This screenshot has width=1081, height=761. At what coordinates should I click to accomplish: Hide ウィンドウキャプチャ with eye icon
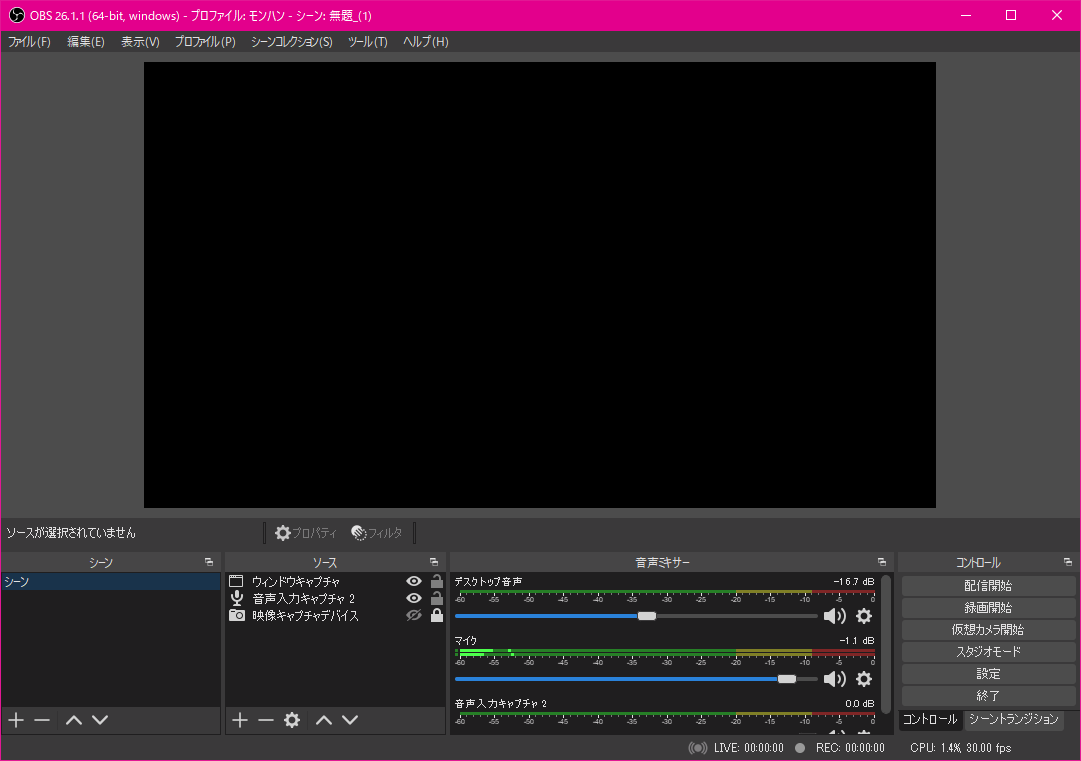point(414,581)
